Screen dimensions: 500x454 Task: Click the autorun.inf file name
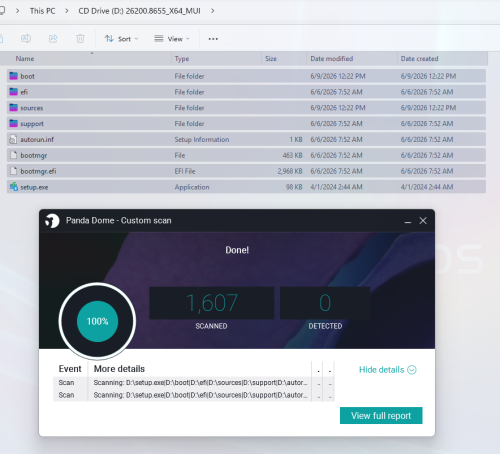[x=37, y=139]
